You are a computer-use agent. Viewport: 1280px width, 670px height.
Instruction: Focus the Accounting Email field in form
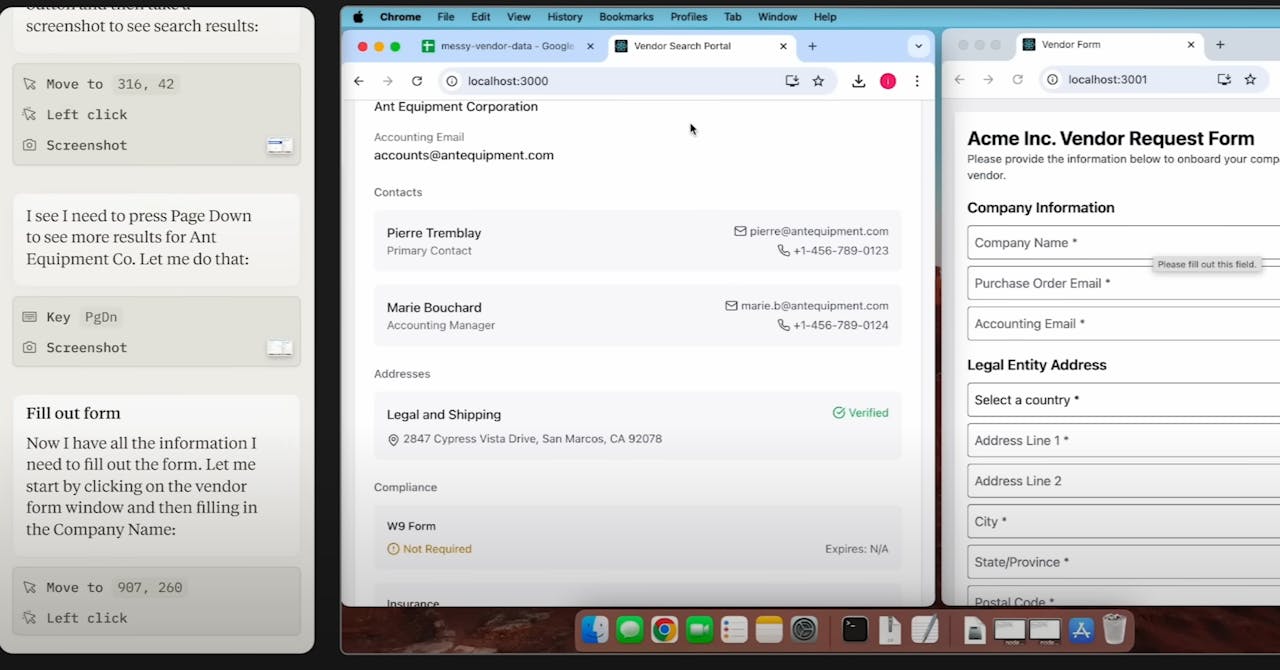tap(1123, 324)
